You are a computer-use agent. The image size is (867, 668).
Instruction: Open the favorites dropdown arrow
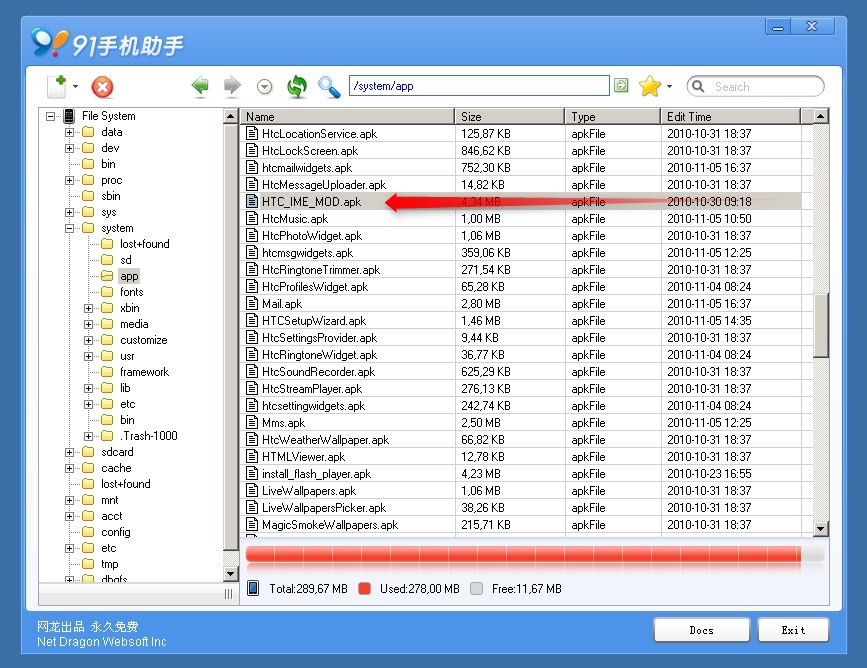[x=669, y=86]
